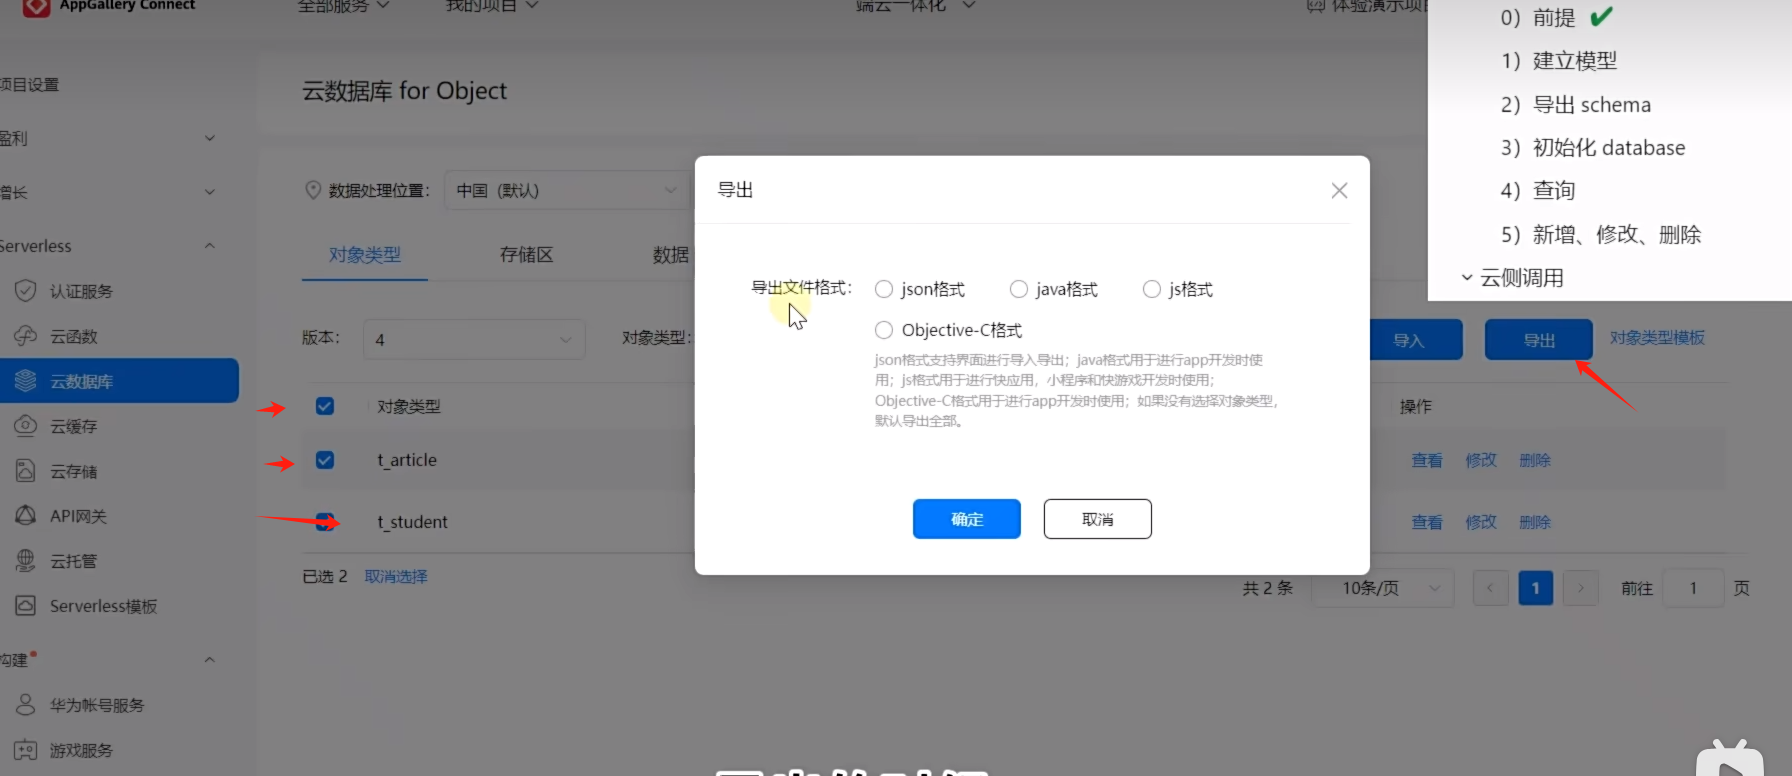Click 查看 for t_student row
The height and width of the screenshot is (776, 1792).
click(x=1427, y=522)
